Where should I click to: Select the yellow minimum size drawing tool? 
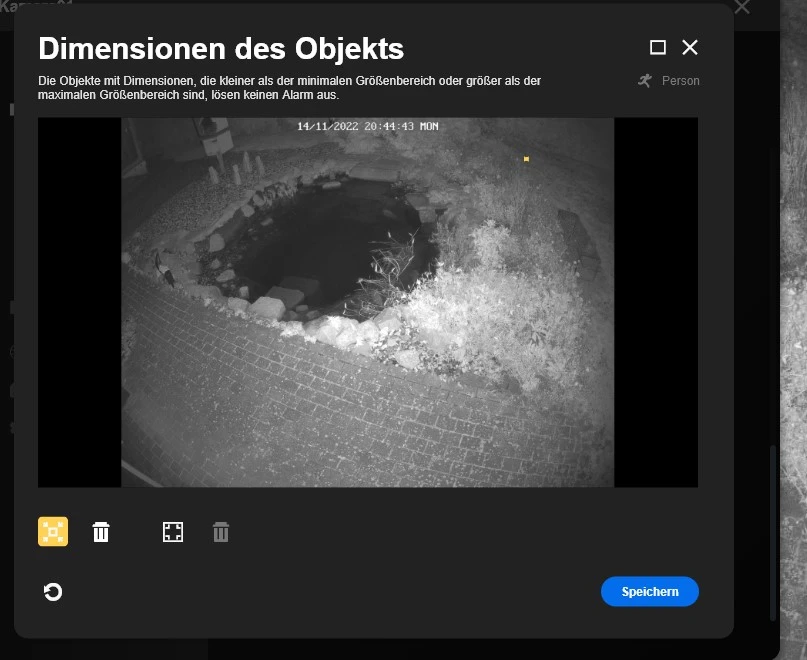[x=53, y=532]
